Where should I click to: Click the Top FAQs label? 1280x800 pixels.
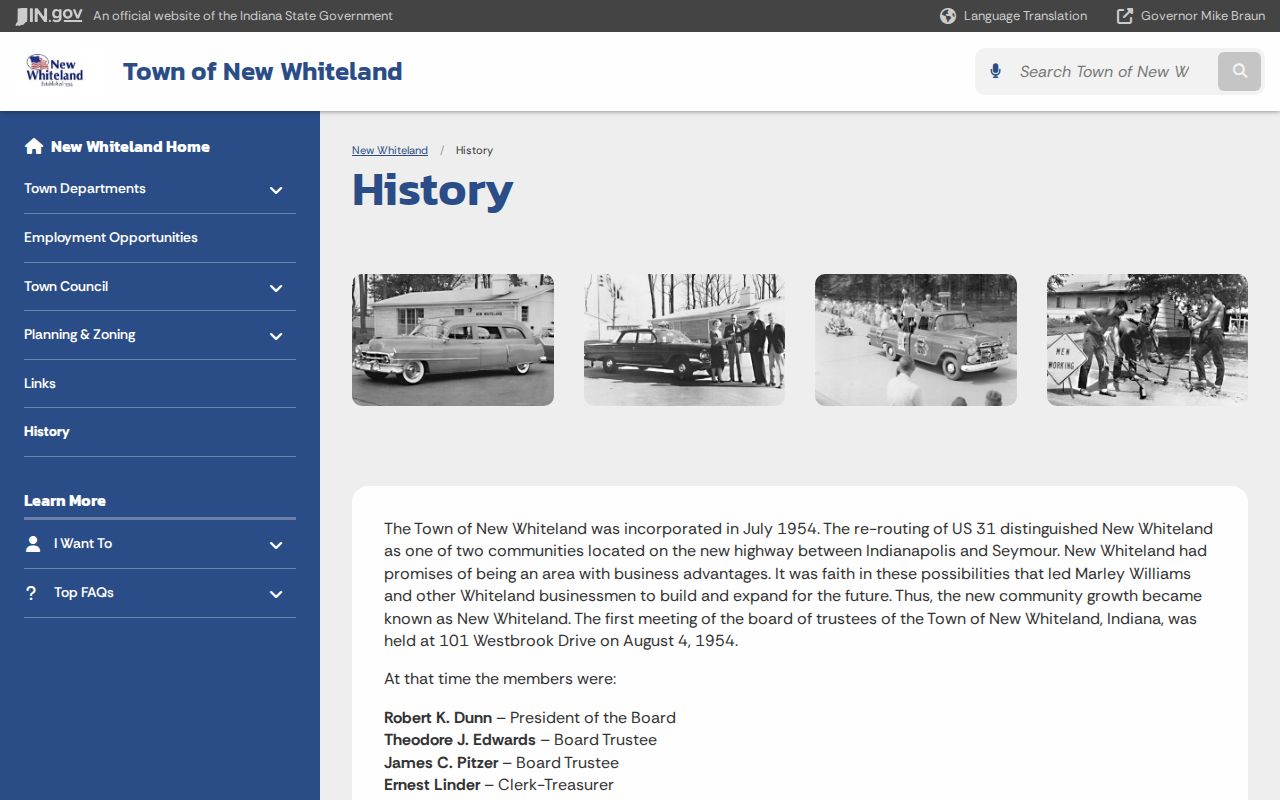click(84, 593)
